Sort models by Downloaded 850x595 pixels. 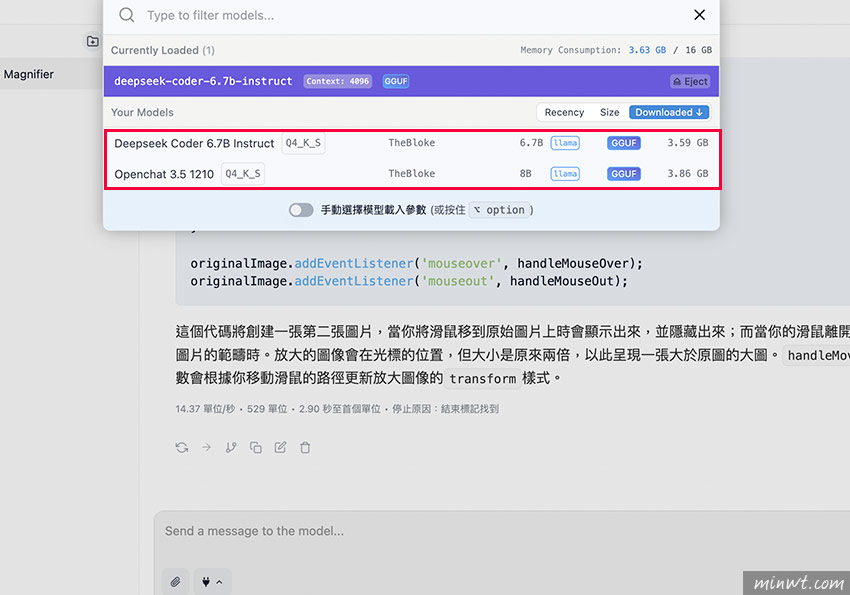click(669, 112)
